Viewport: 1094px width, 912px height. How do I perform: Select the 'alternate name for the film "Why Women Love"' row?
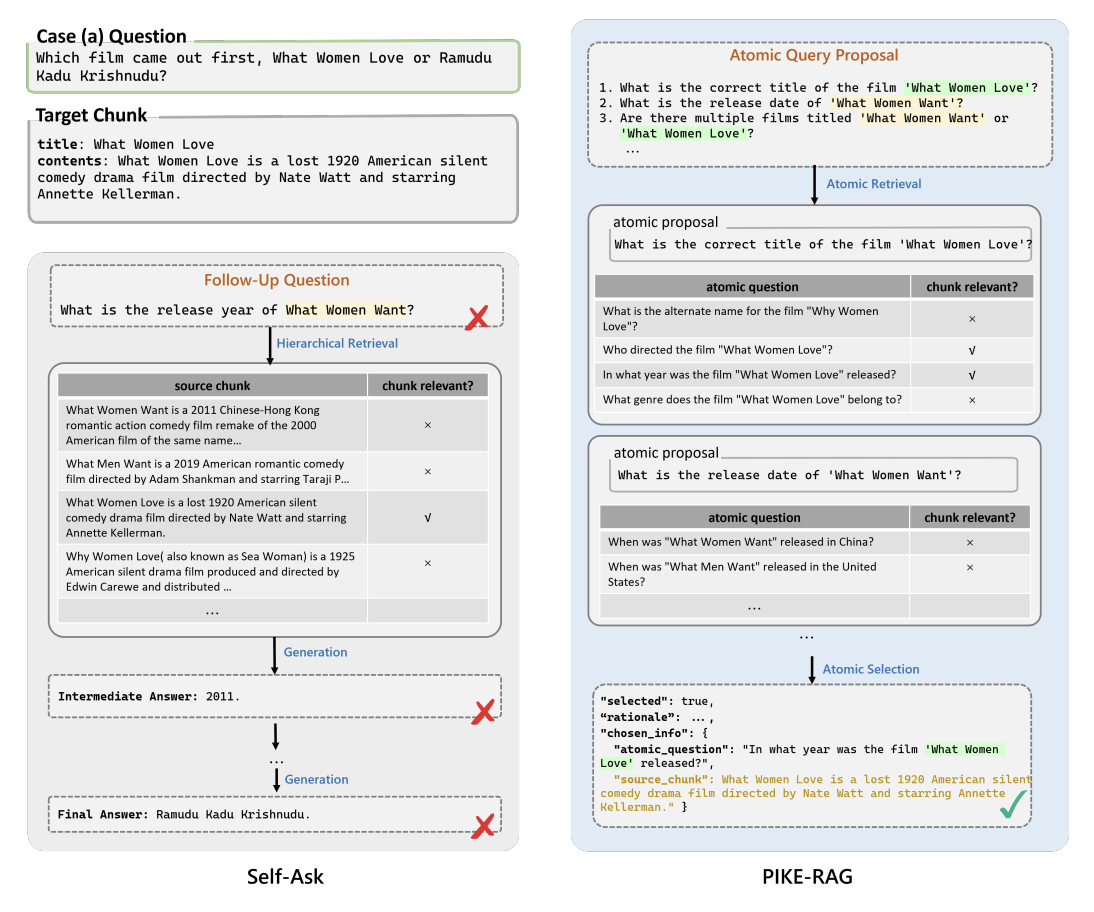(814, 319)
